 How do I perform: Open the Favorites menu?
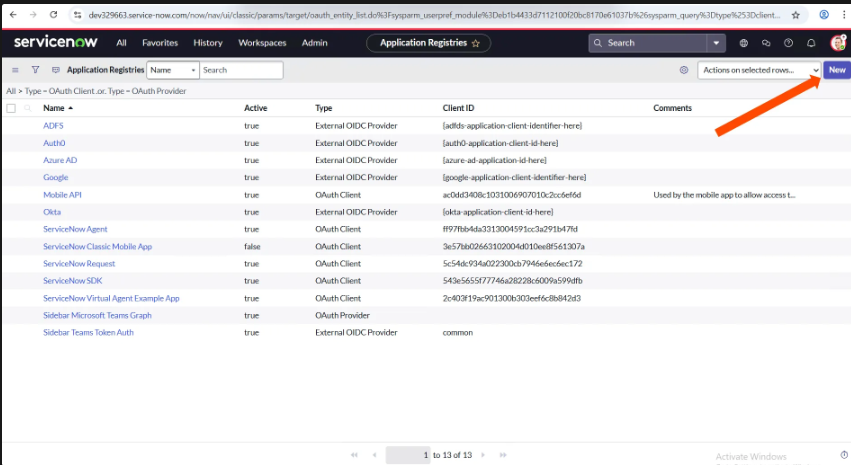click(x=160, y=43)
